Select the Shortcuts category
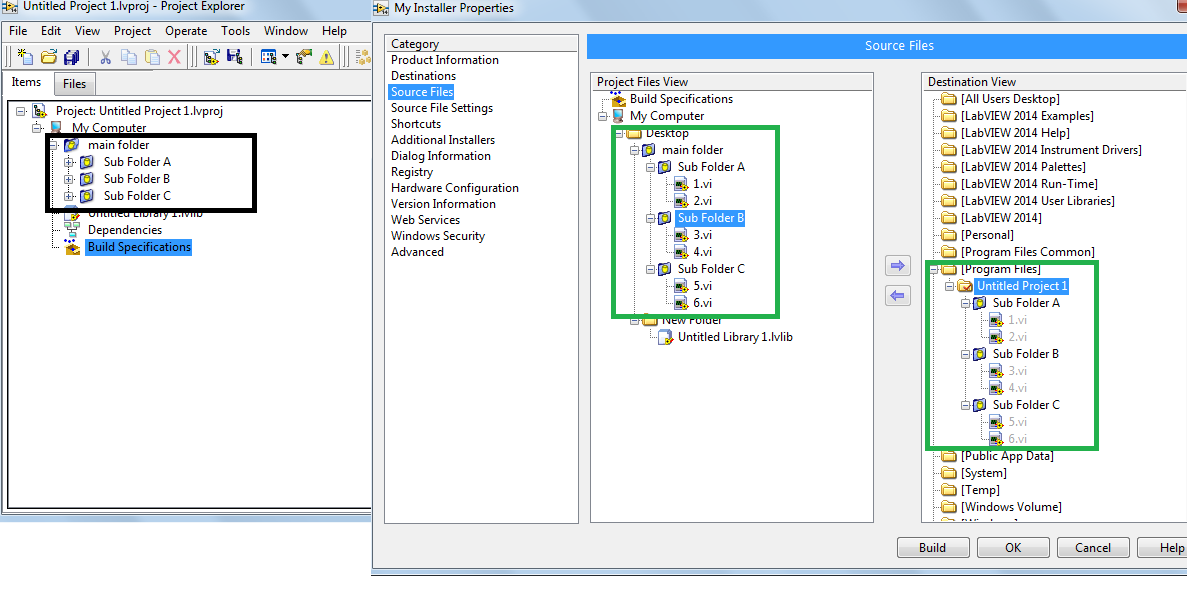This screenshot has width=1187, height=597. coord(416,123)
